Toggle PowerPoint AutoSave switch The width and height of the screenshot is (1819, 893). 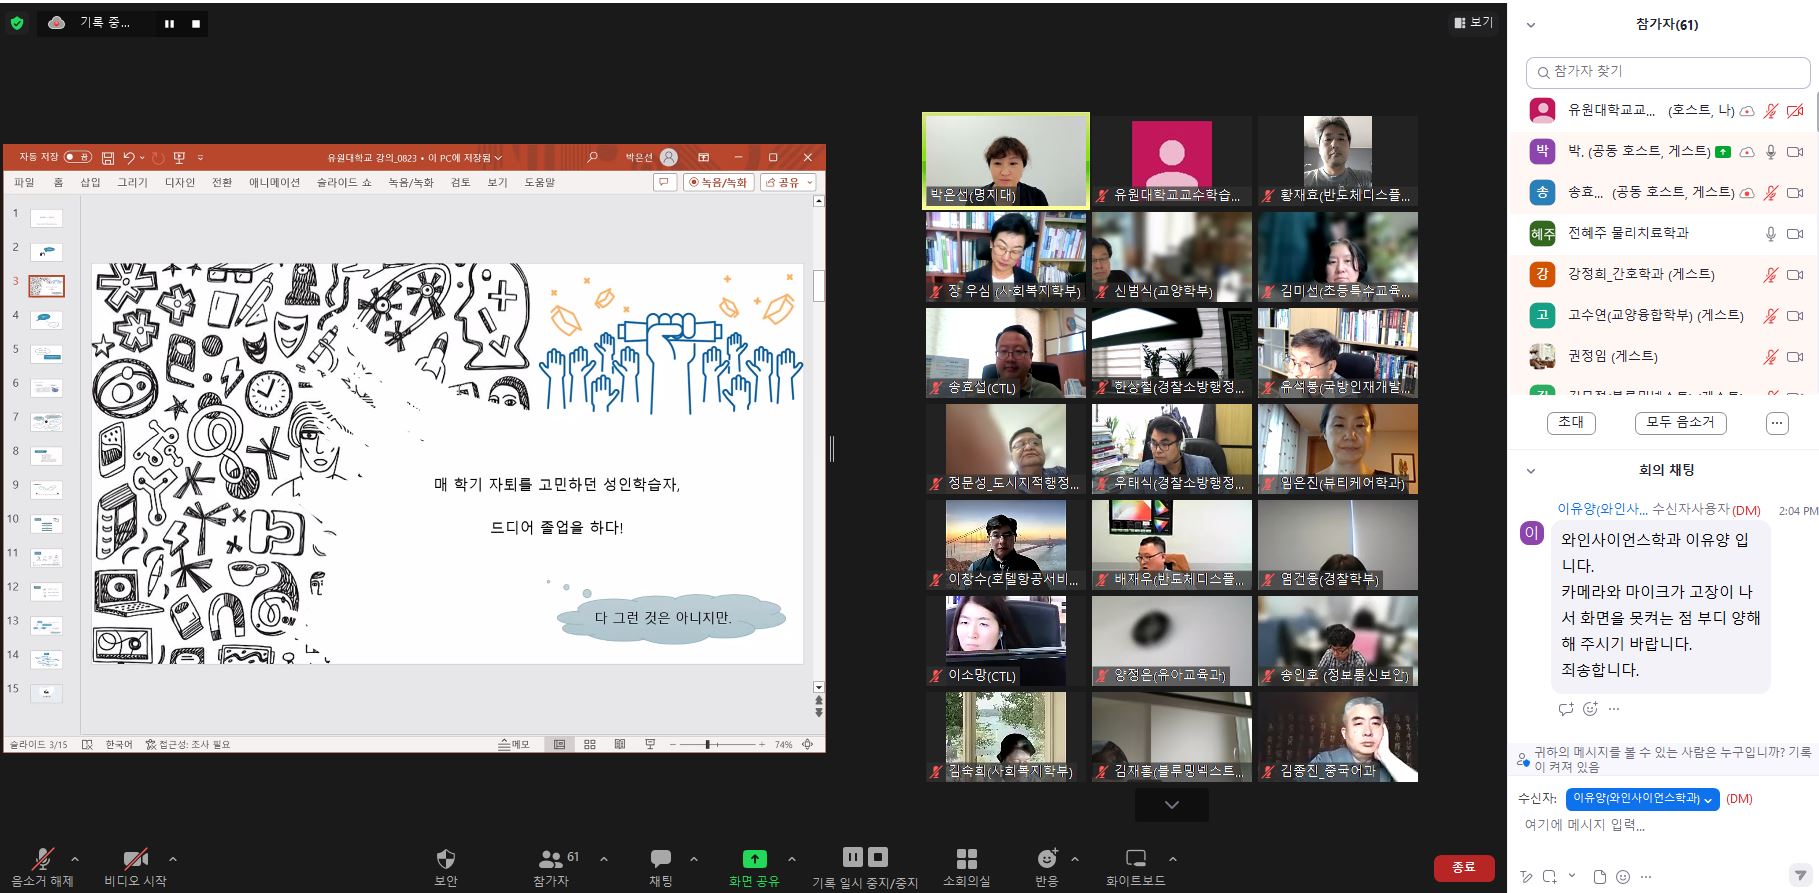coord(77,157)
